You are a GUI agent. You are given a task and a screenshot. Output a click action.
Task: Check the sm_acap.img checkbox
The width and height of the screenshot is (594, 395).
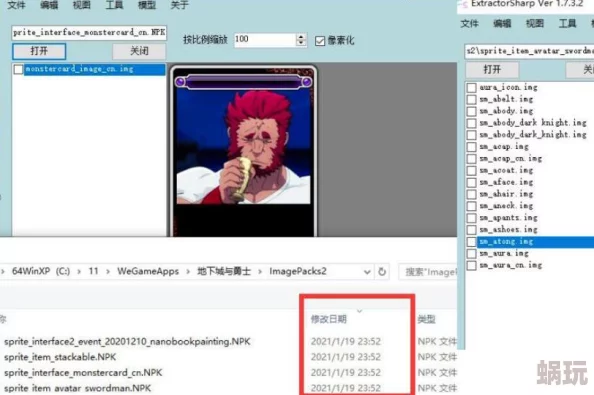tap(471, 147)
